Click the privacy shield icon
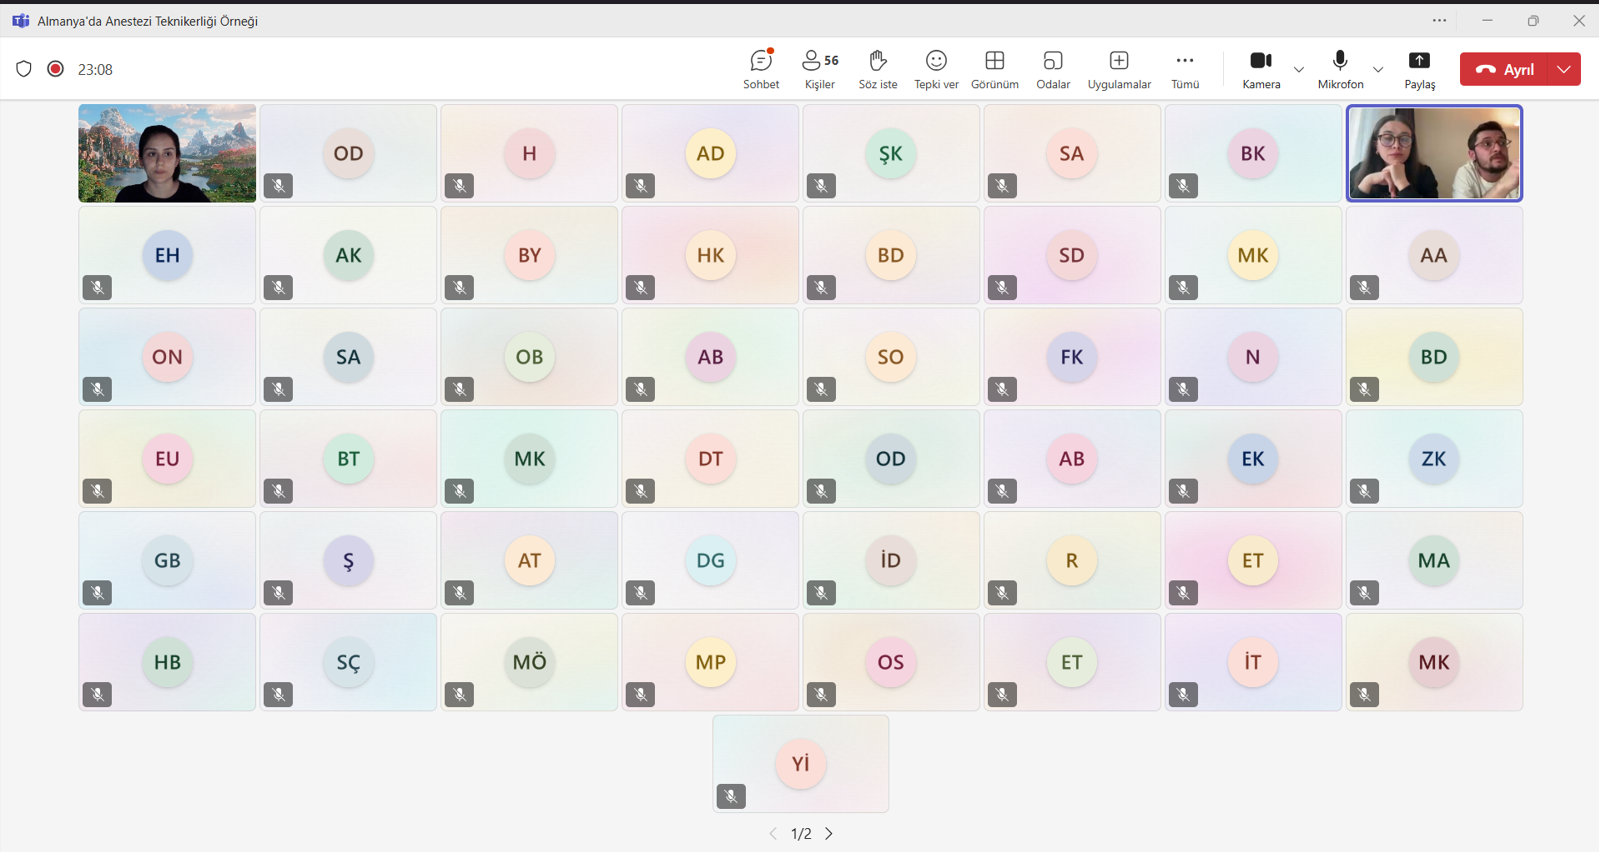 pyautogui.click(x=24, y=69)
